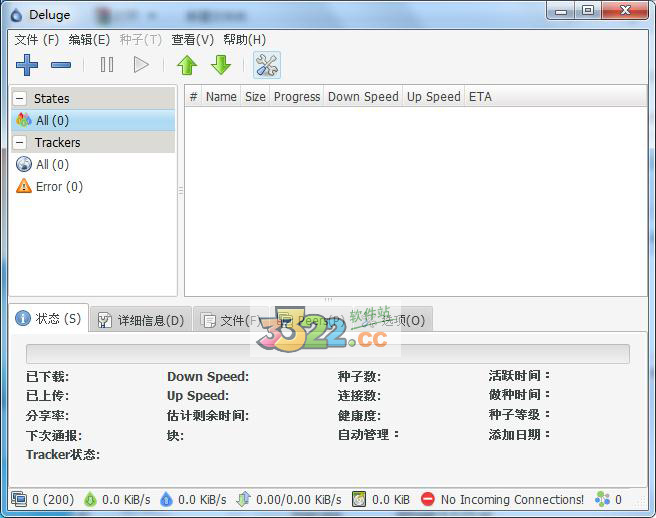
Task: Switch to the 文件(F) tab
Action: (231, 321)
